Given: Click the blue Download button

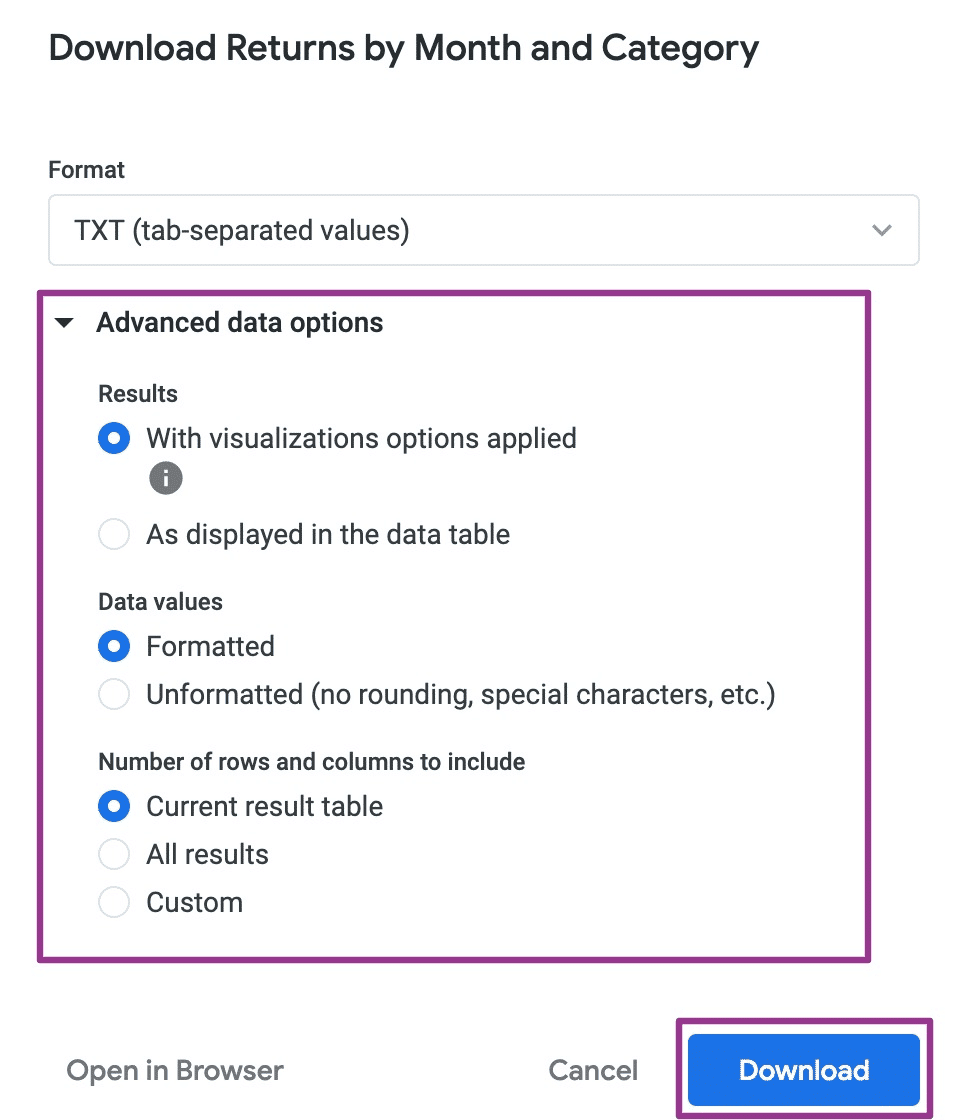Looking at the screenshot, I should [x=803, y=1071].
